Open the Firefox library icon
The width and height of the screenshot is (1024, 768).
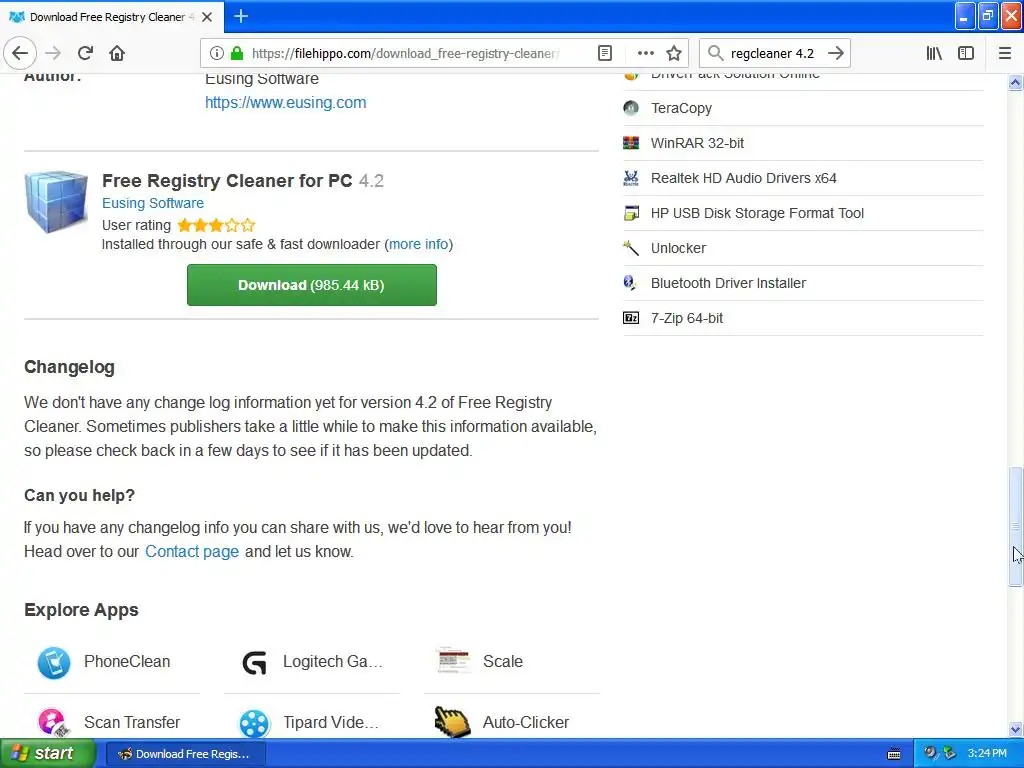click(934, 53)
